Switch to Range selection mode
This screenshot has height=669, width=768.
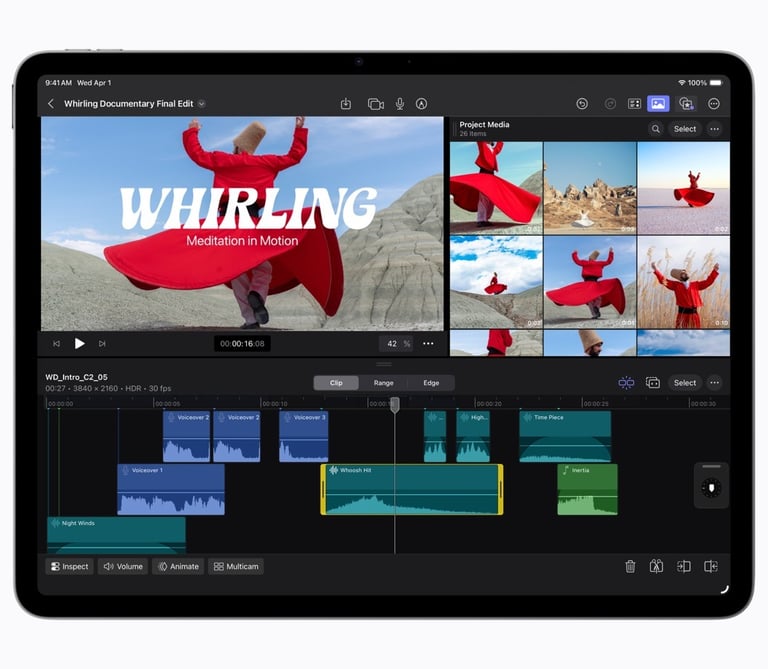(384, 383)
